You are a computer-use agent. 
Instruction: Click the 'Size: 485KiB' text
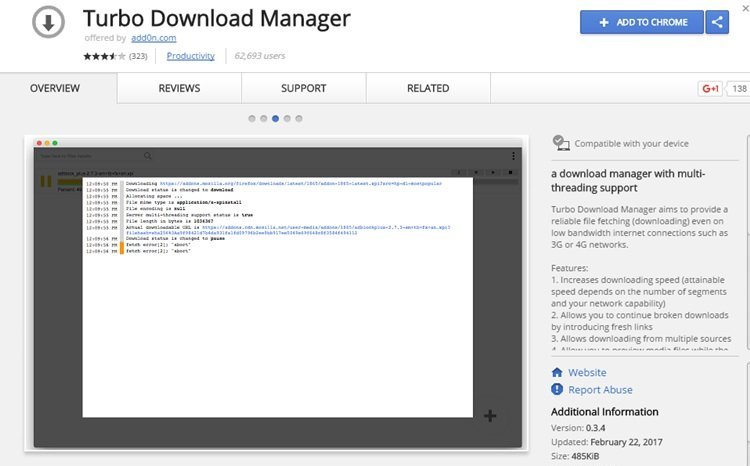[x=575, y=456]
